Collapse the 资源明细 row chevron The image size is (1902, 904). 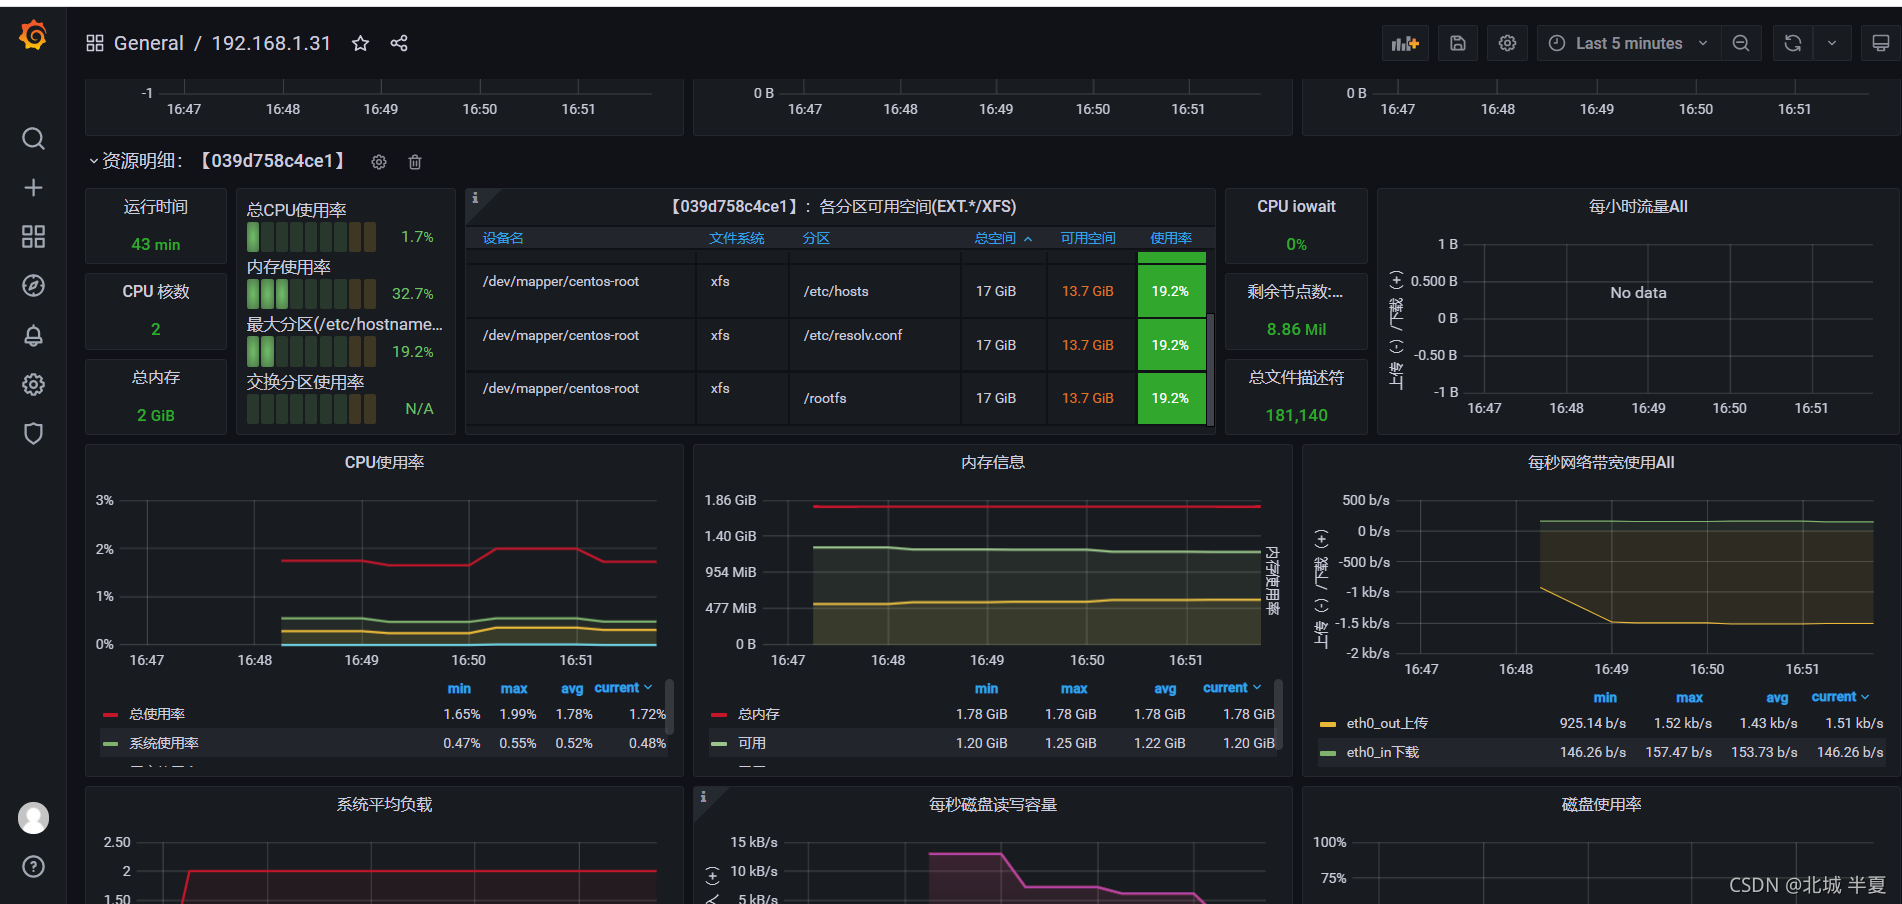click(x=93, y=161)
